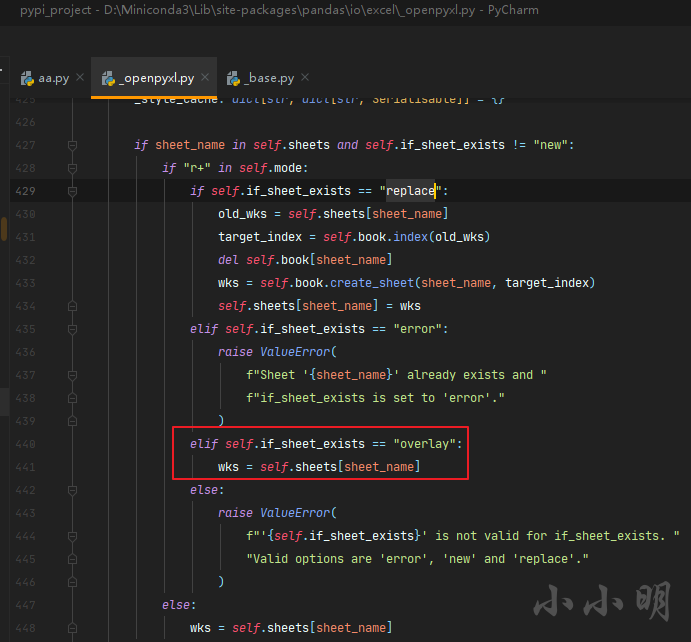The image size is (691, 642).
Task: Click the "Valid options are" string line 445
Action: [417, 559]
